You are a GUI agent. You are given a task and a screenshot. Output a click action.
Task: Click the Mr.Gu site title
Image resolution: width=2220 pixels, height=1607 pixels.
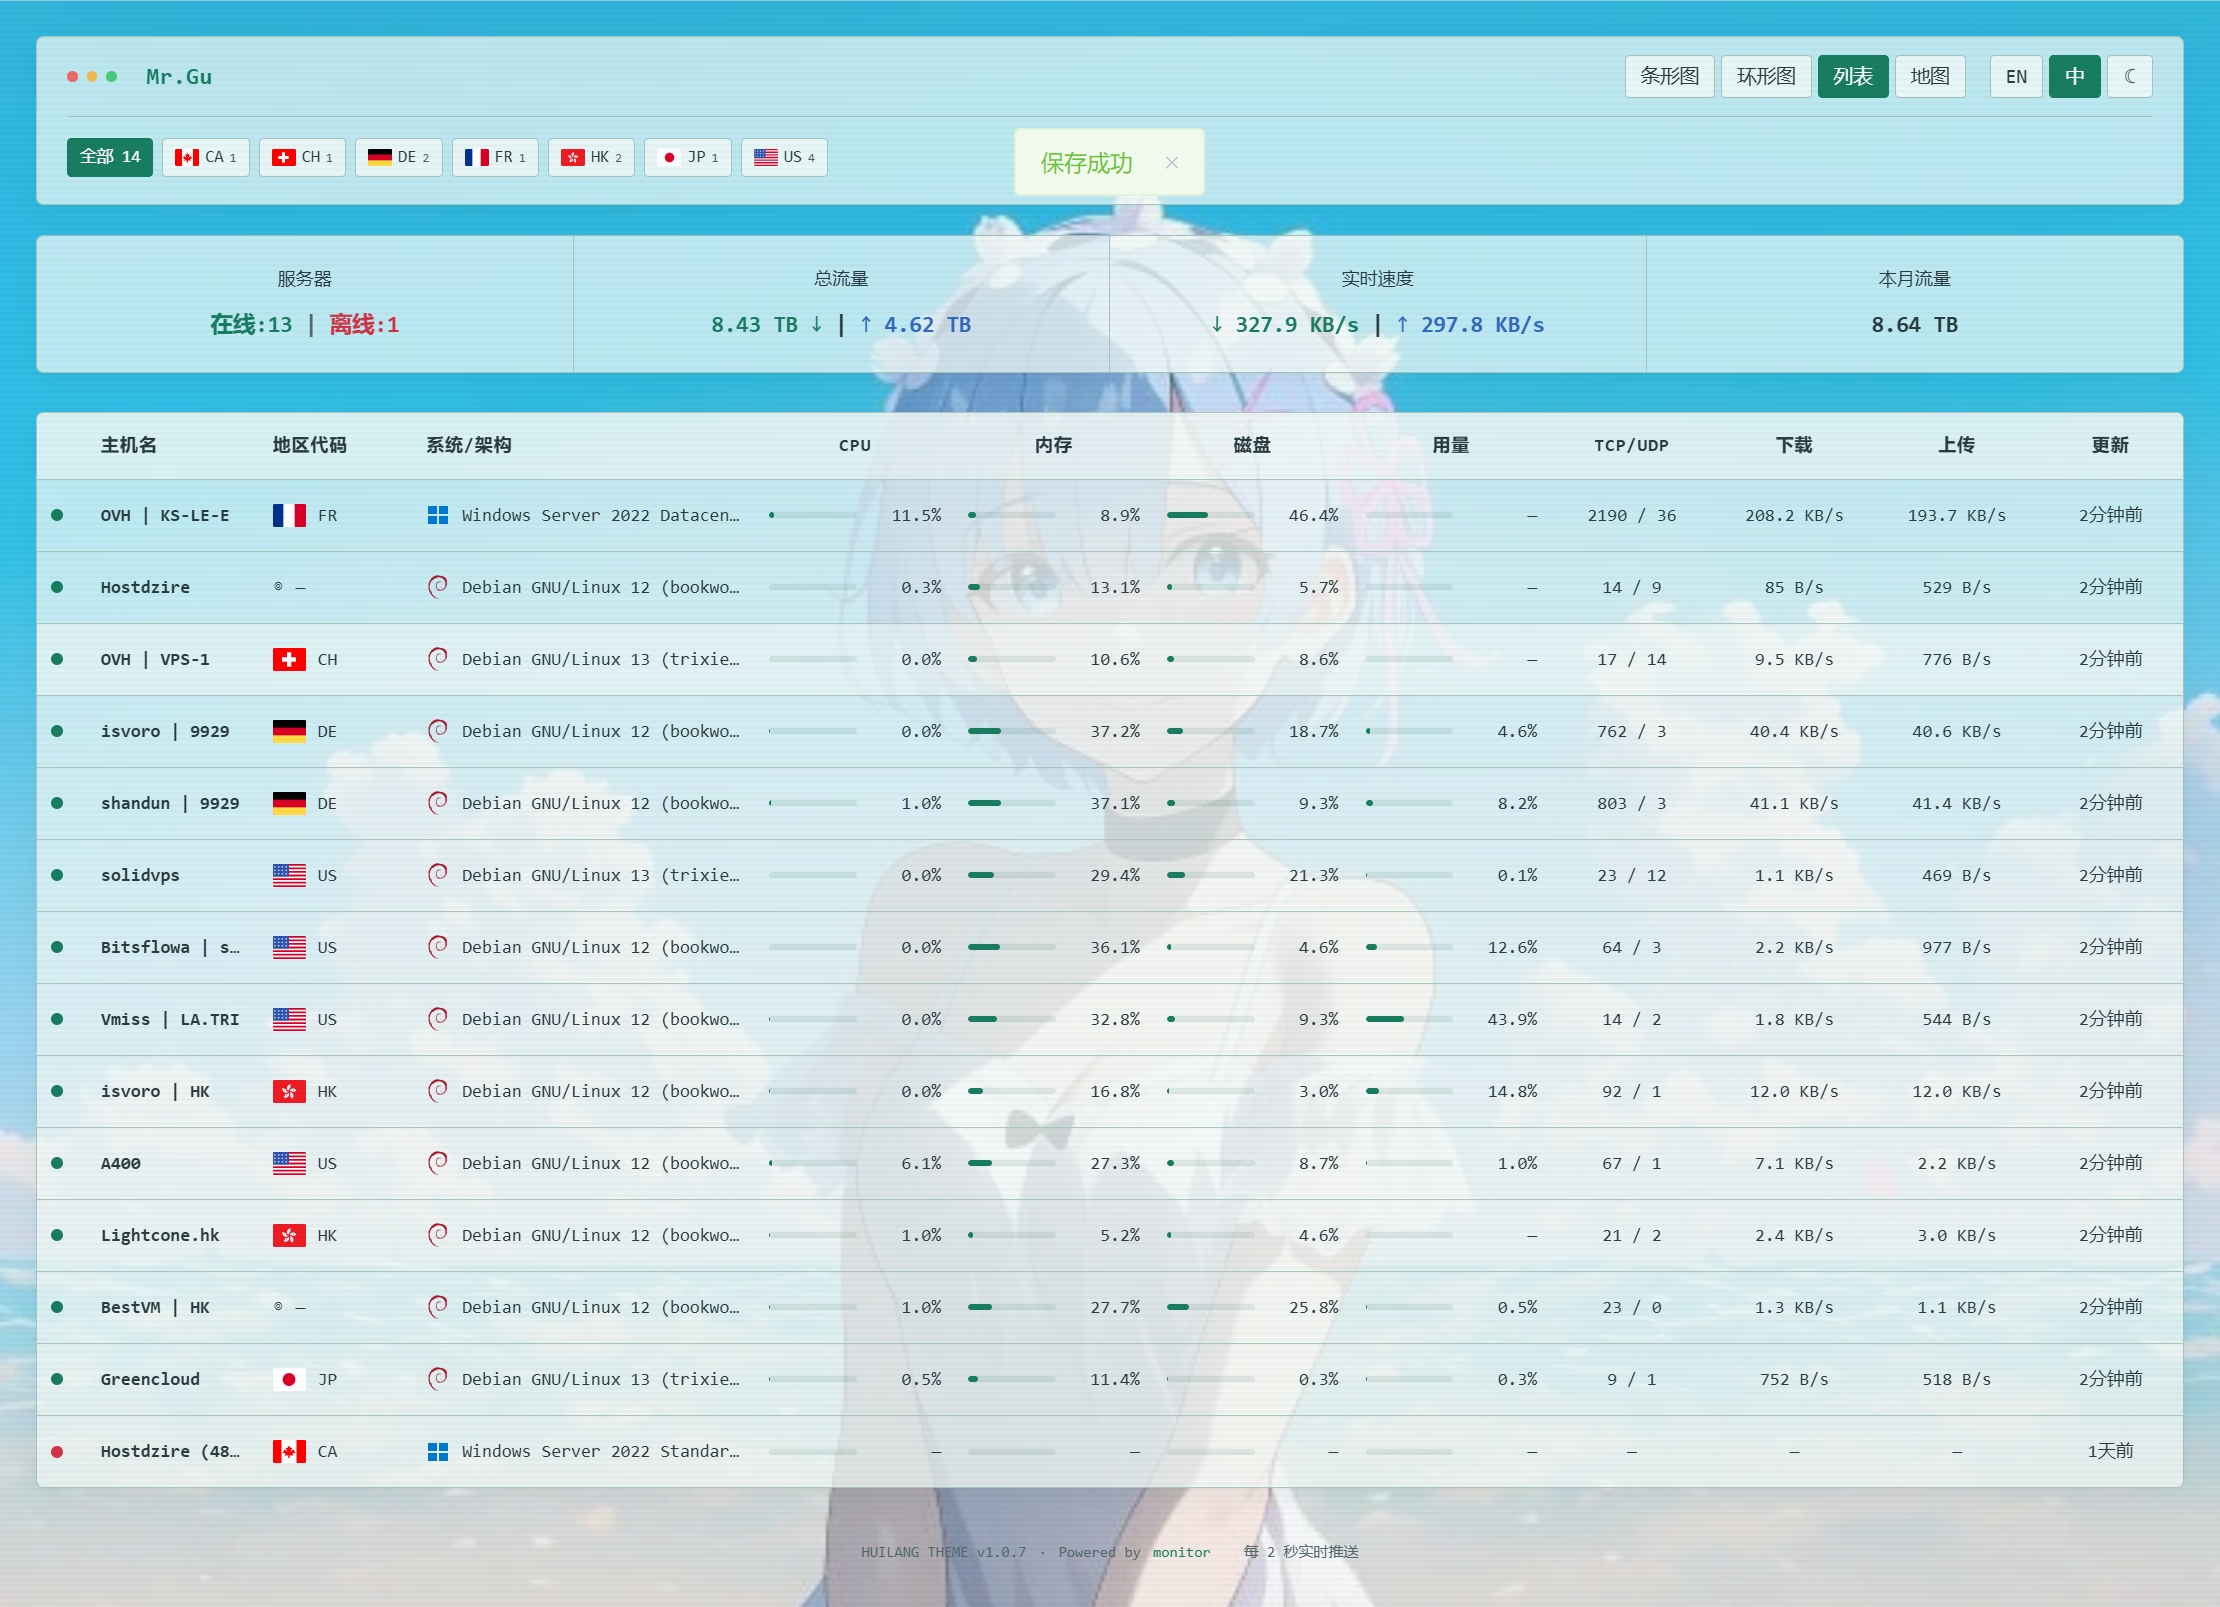[x=179, y=76]
